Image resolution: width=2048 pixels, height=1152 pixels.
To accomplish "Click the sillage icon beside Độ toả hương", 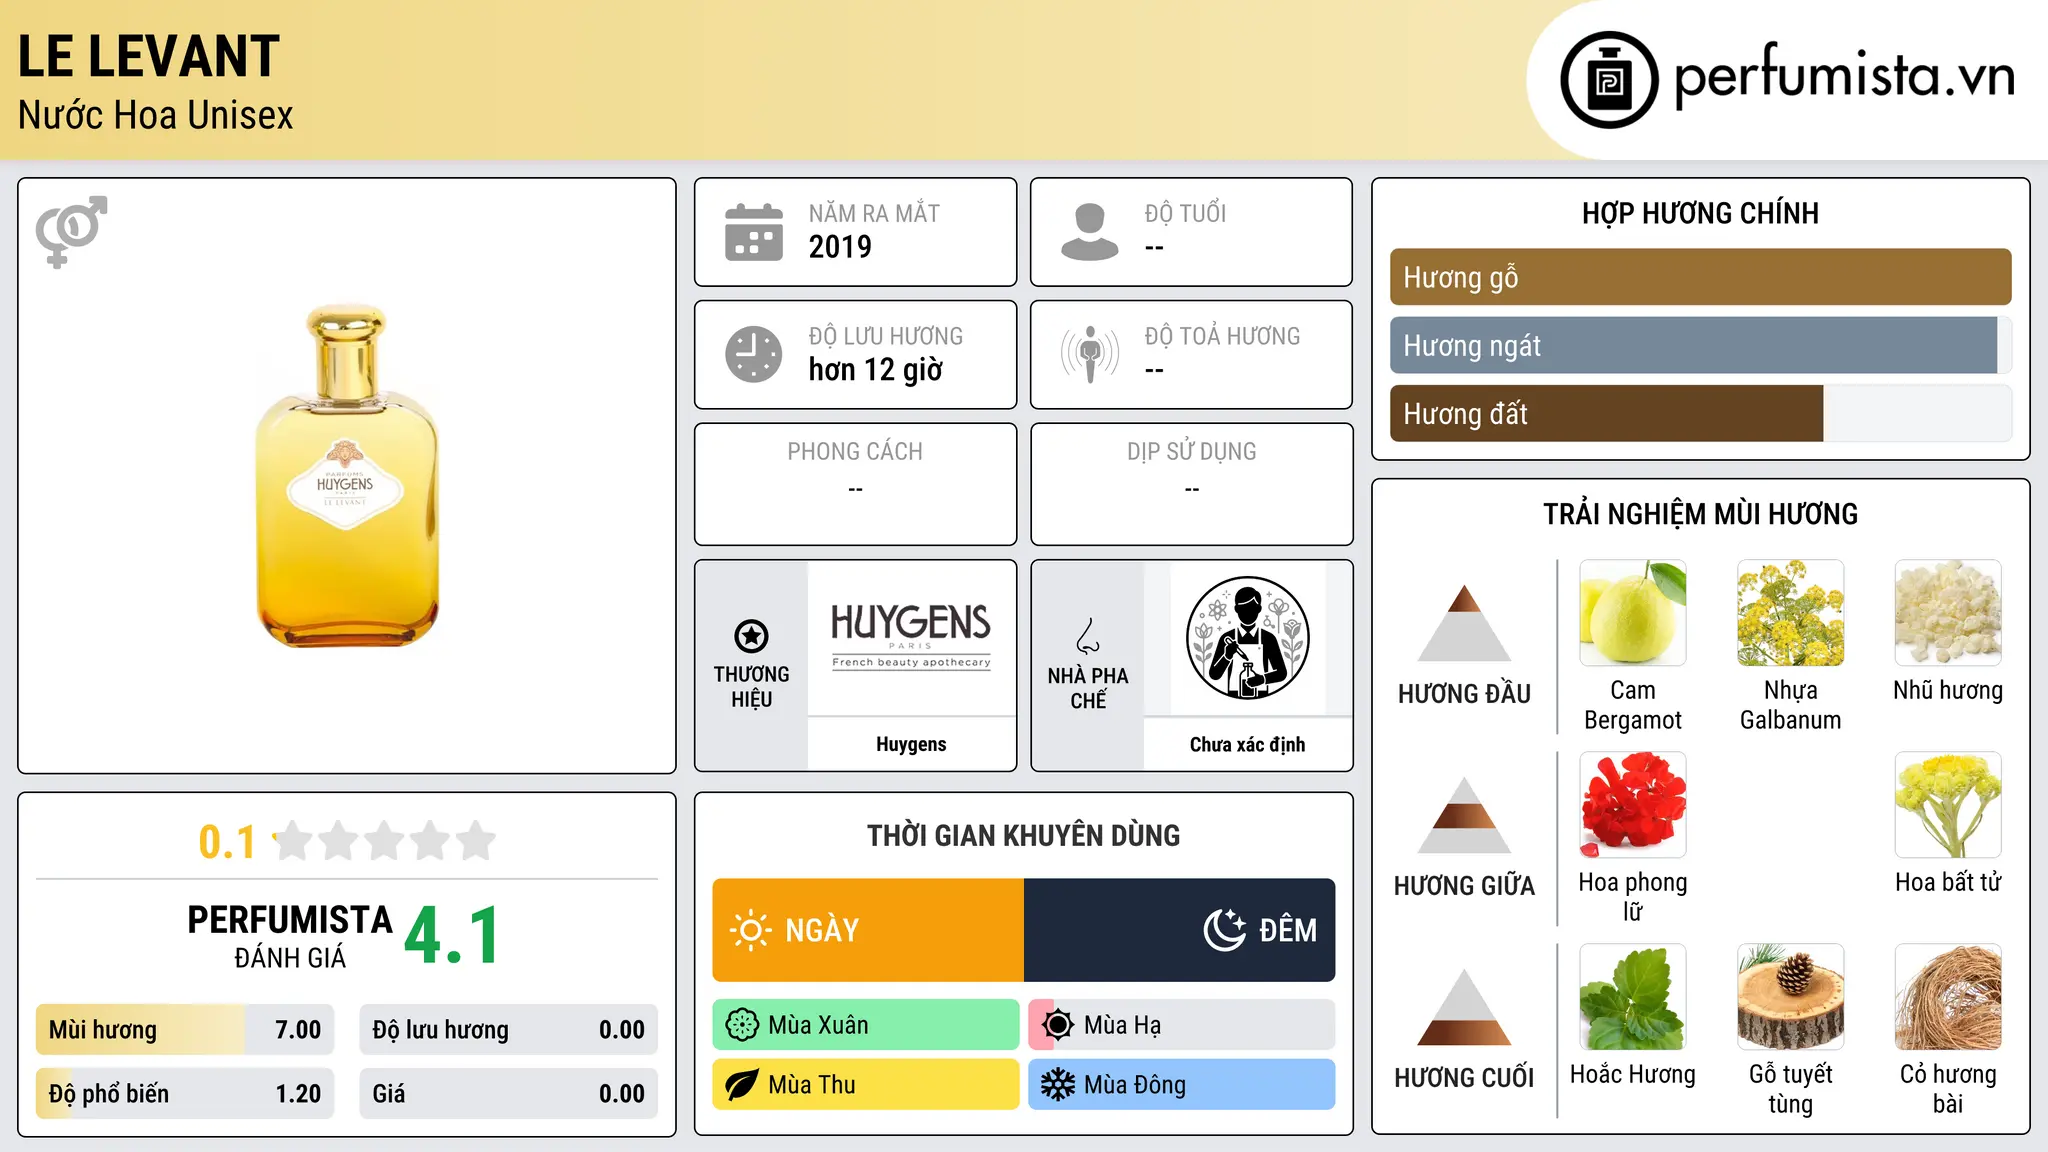I will pyautogui.click(x=1090, y=354).
